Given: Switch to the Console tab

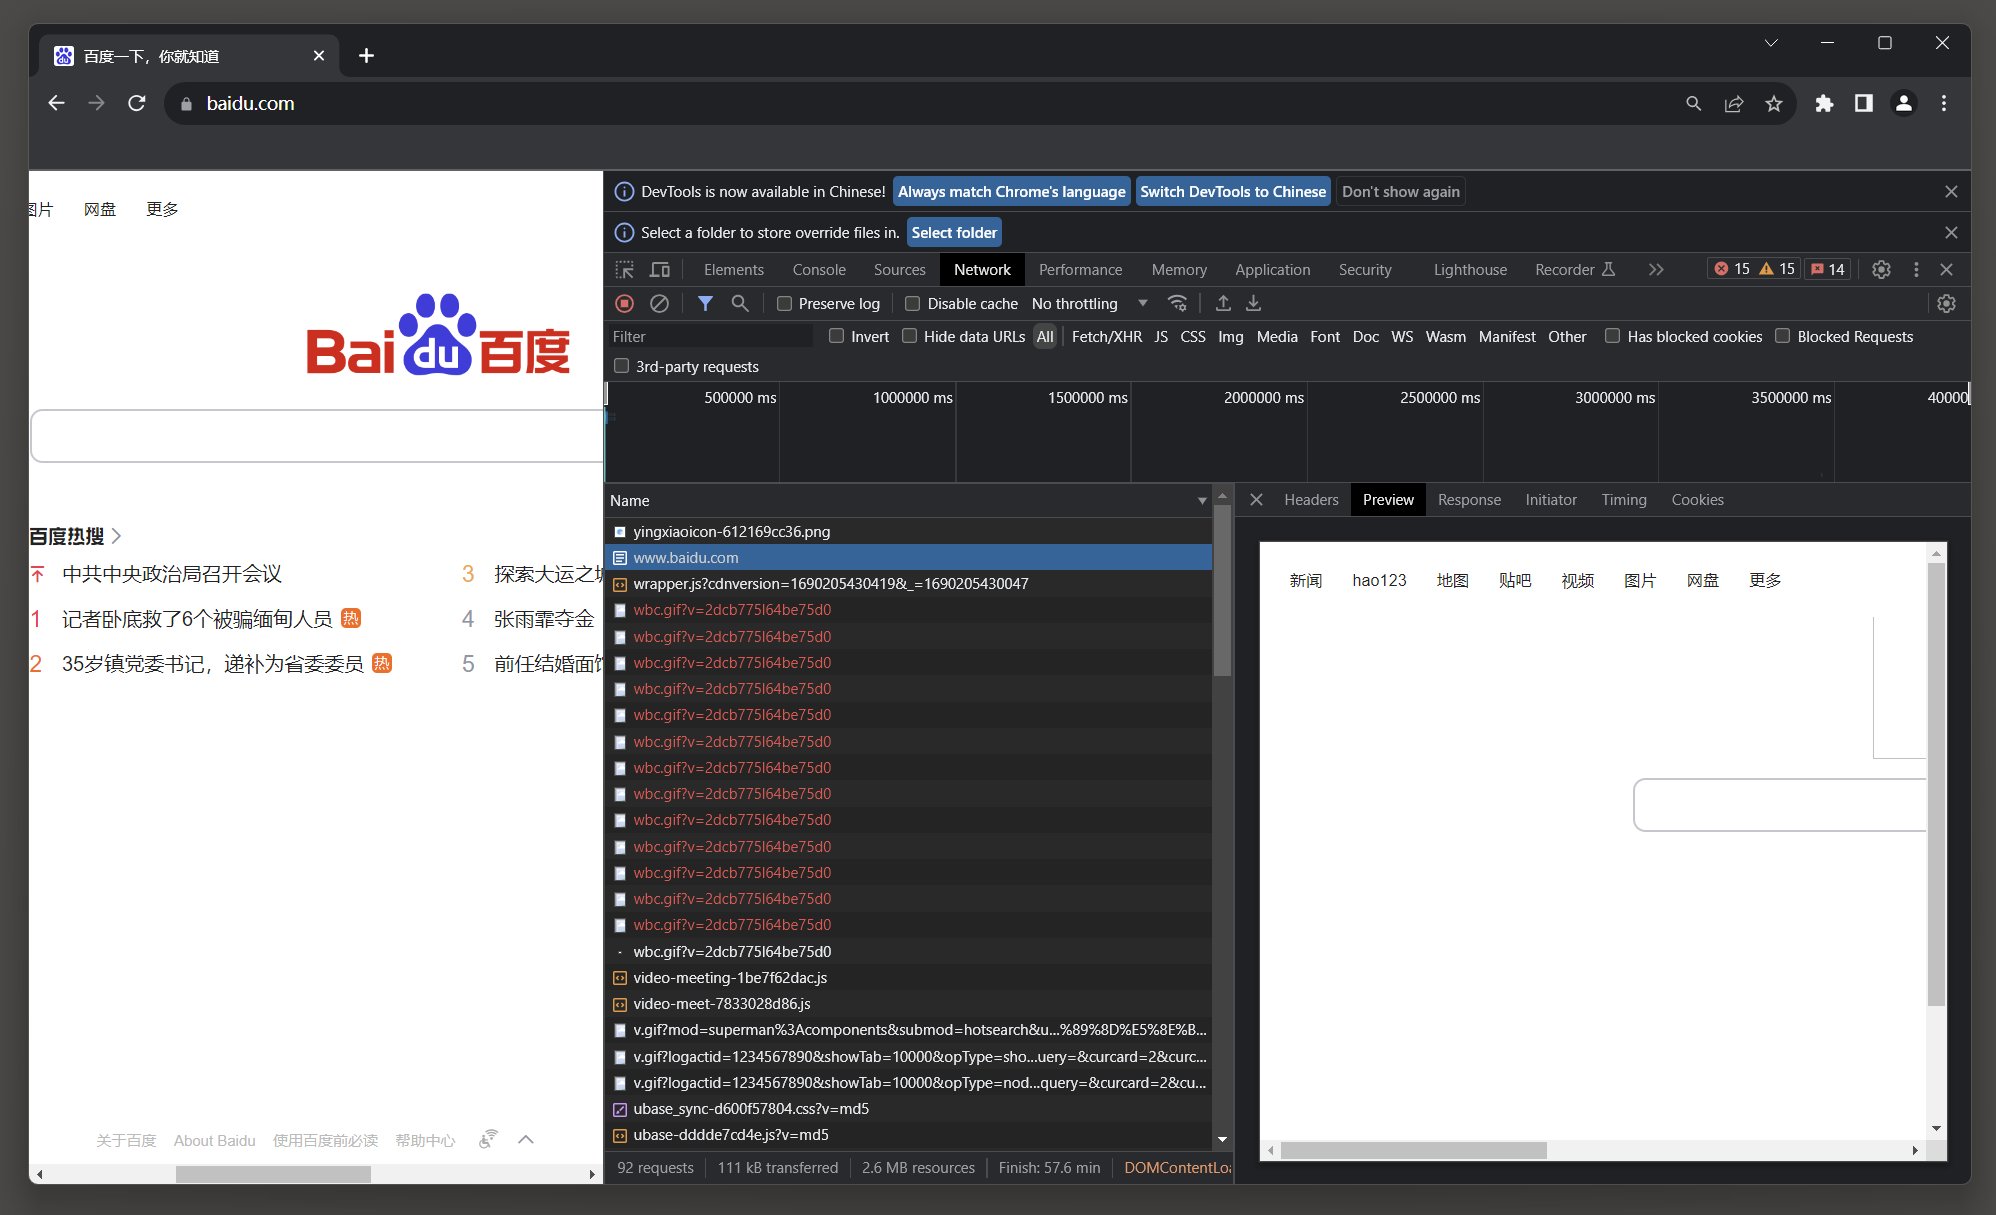Looking at the screenshot, I should (x=819, y=269).
